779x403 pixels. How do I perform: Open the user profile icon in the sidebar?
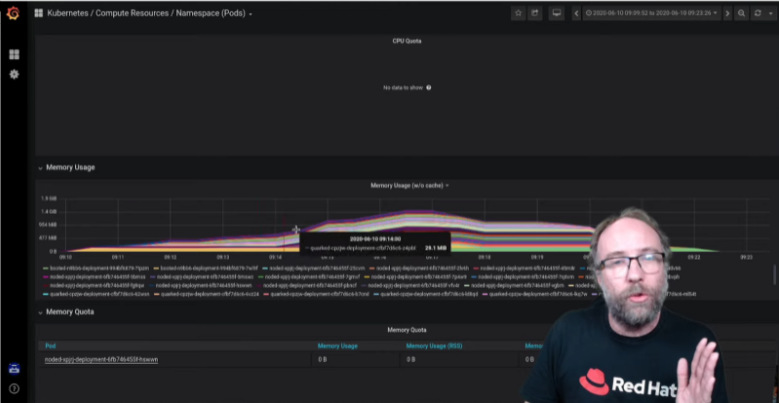(x=14, y=369)
